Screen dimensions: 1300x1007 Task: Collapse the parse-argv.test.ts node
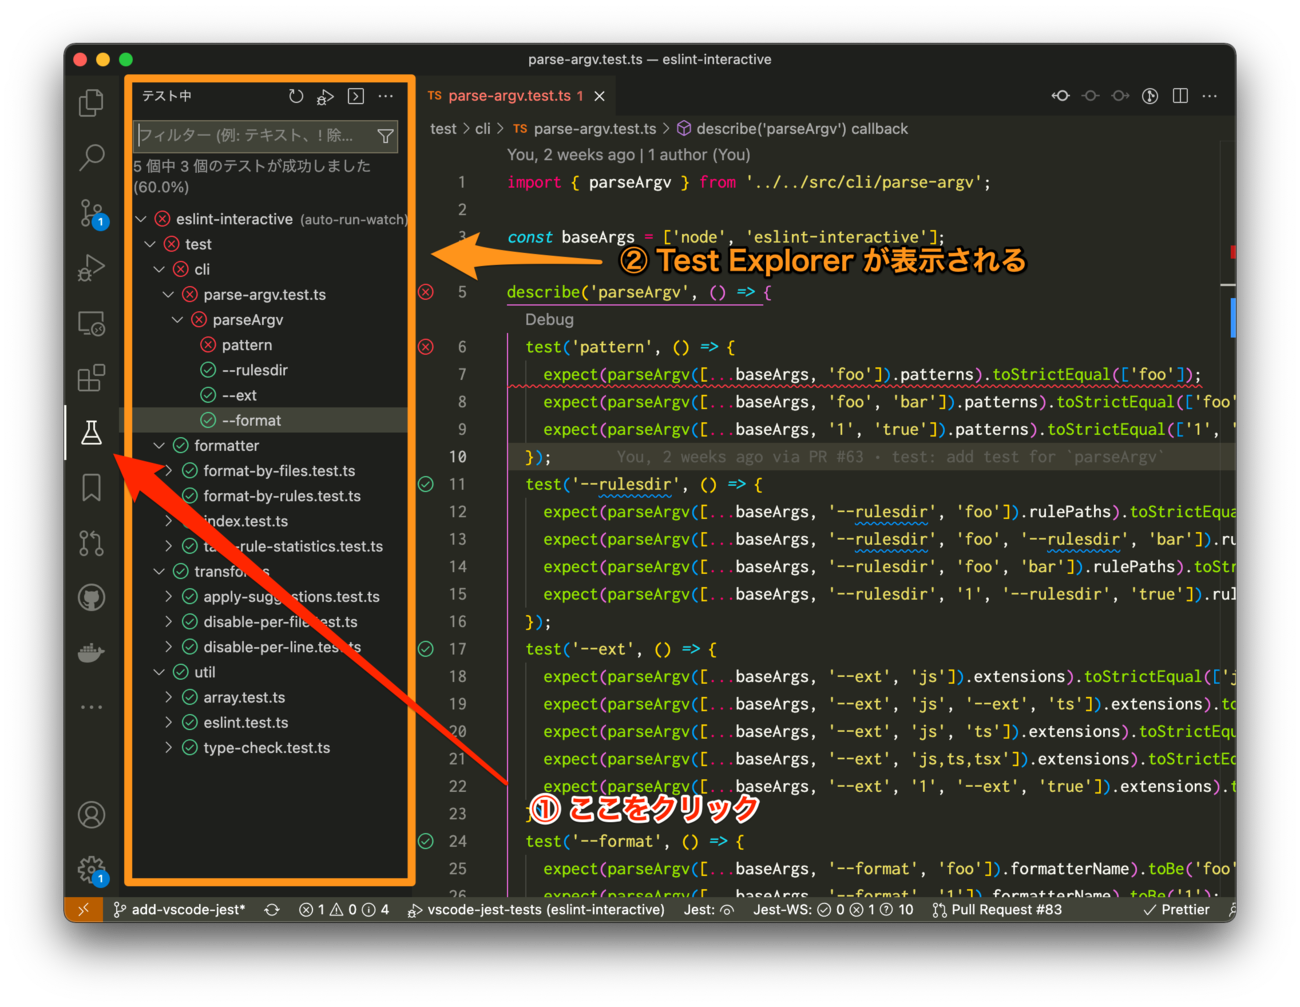tap(168, 294)
